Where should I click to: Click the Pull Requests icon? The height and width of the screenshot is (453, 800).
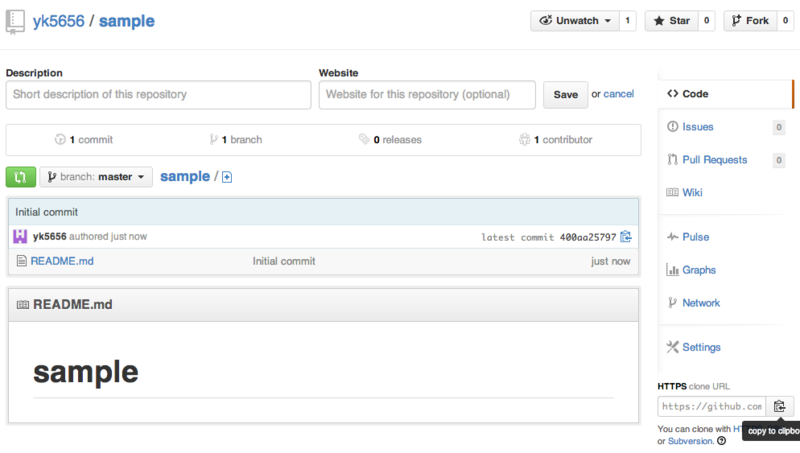coord(672,160)
